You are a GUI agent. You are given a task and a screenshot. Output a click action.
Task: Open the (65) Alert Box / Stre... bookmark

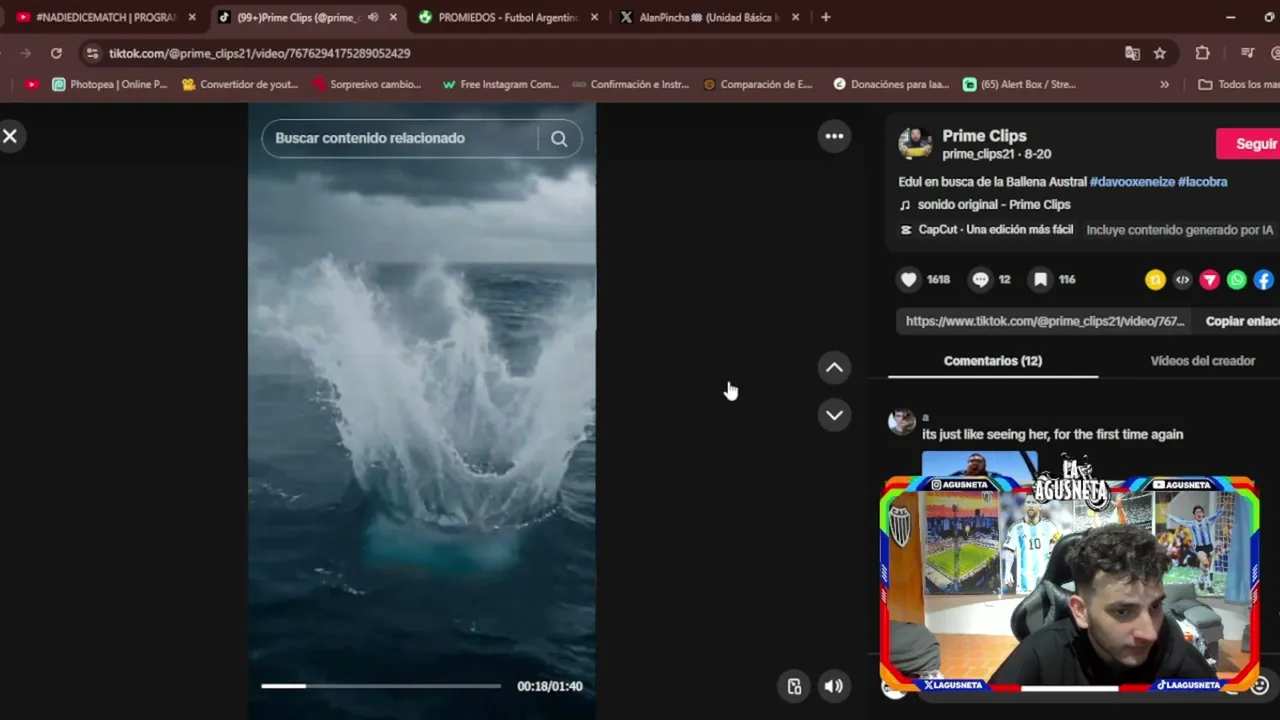[x=1019, y=85]
